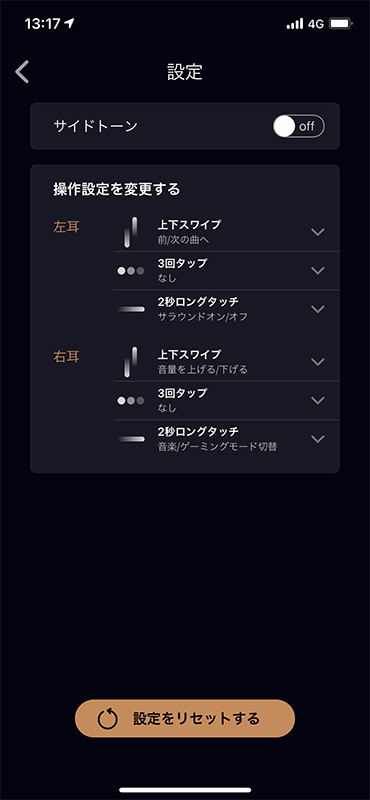370x800 pixels.
Task: Expand right ear 2秒ロングタッチ chevron
Action: [x=318, y=439]
